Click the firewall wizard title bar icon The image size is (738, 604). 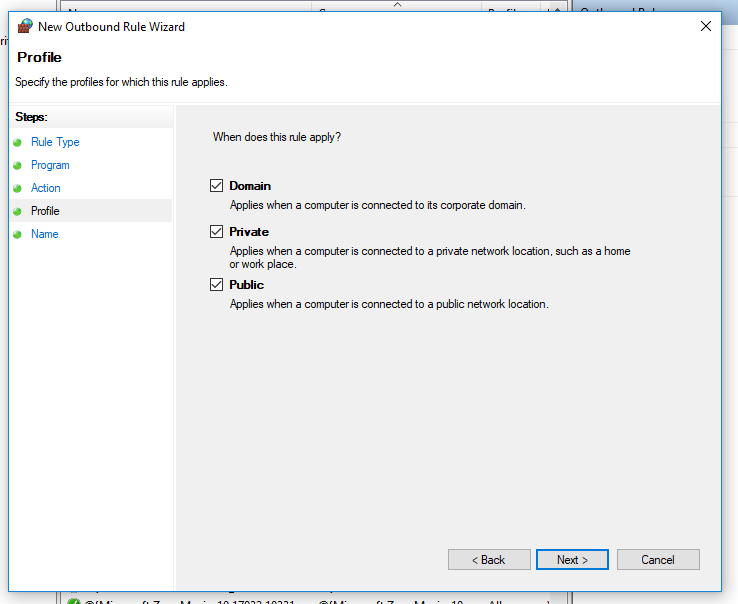point(25,27)
